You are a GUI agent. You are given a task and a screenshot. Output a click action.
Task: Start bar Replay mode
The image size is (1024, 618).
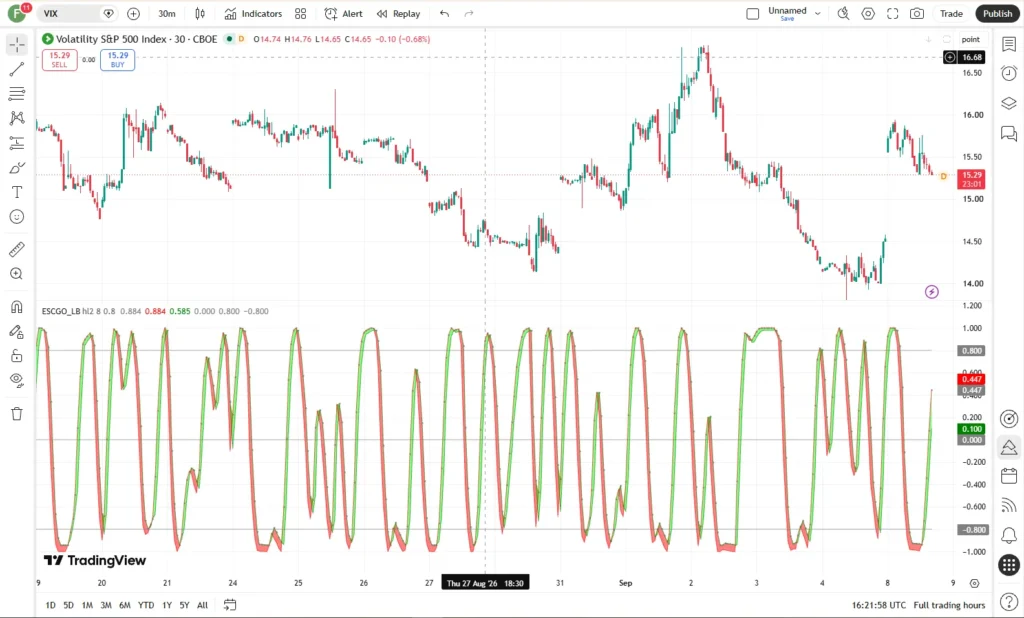pyautogui.click(x=398, y=14)
